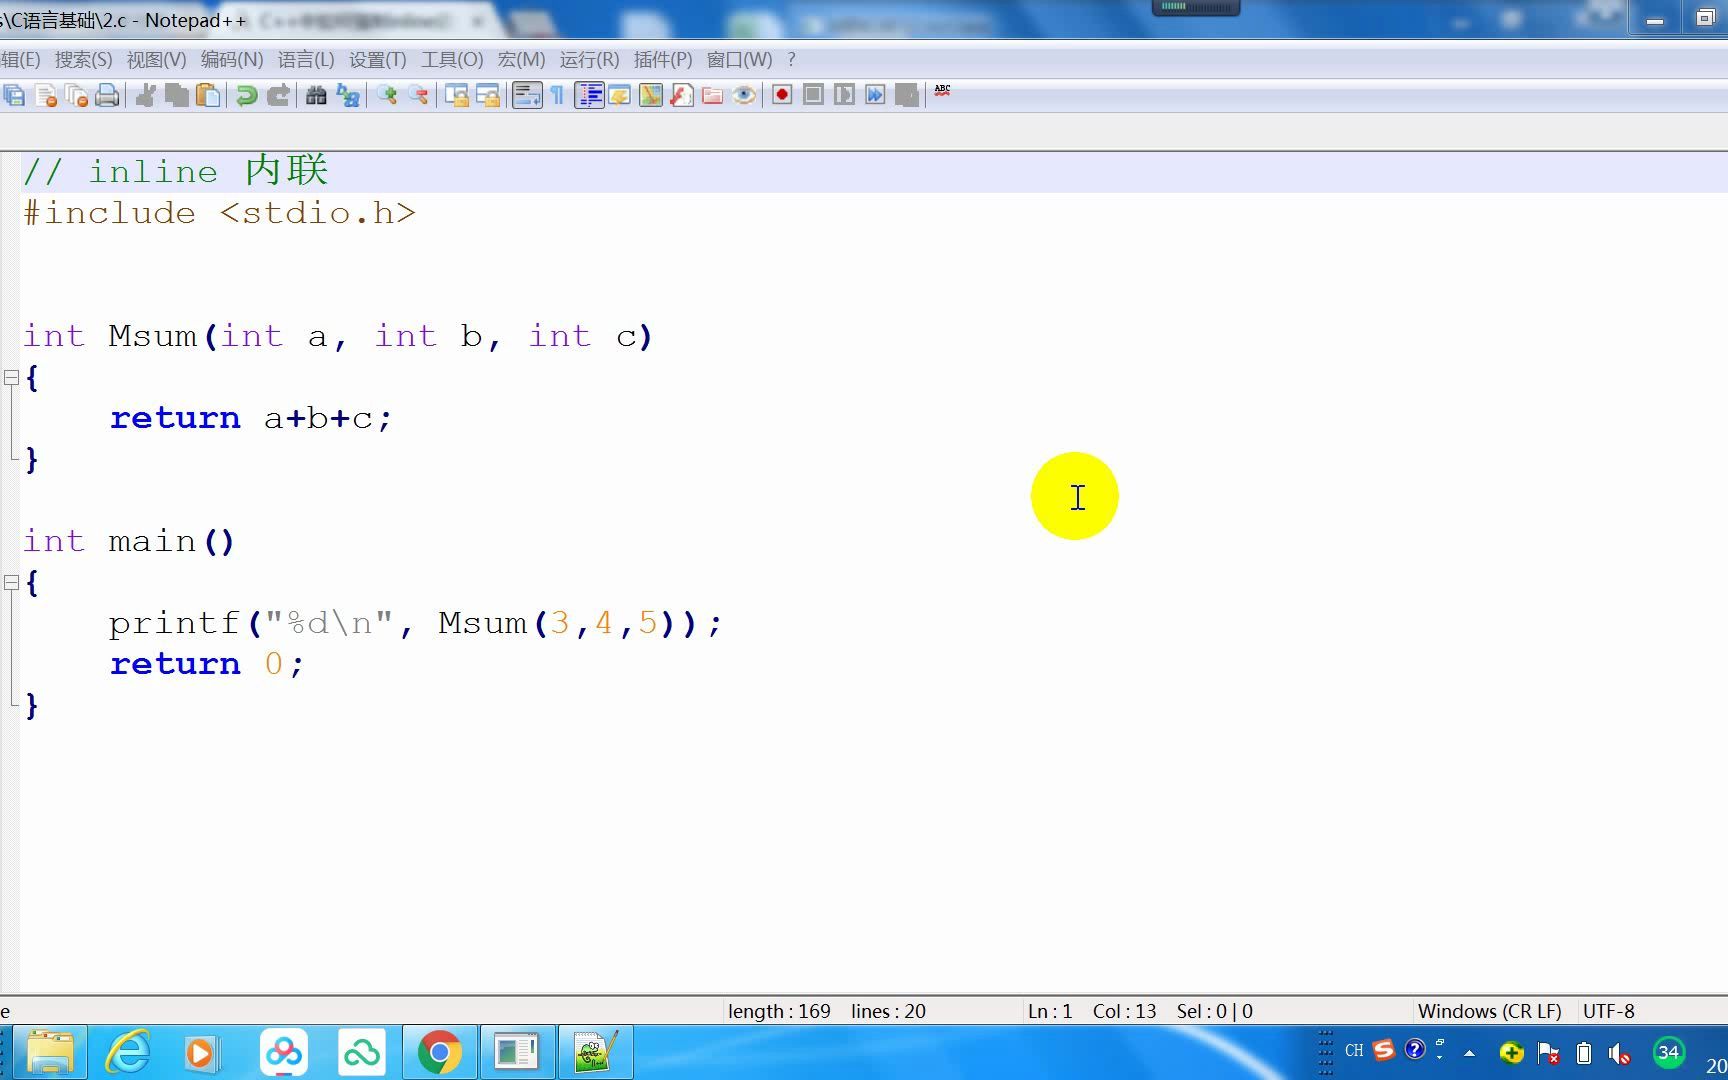
Task: Open the 窗口(W) menu
Action: pyautogui.click(x=740, y=60)
